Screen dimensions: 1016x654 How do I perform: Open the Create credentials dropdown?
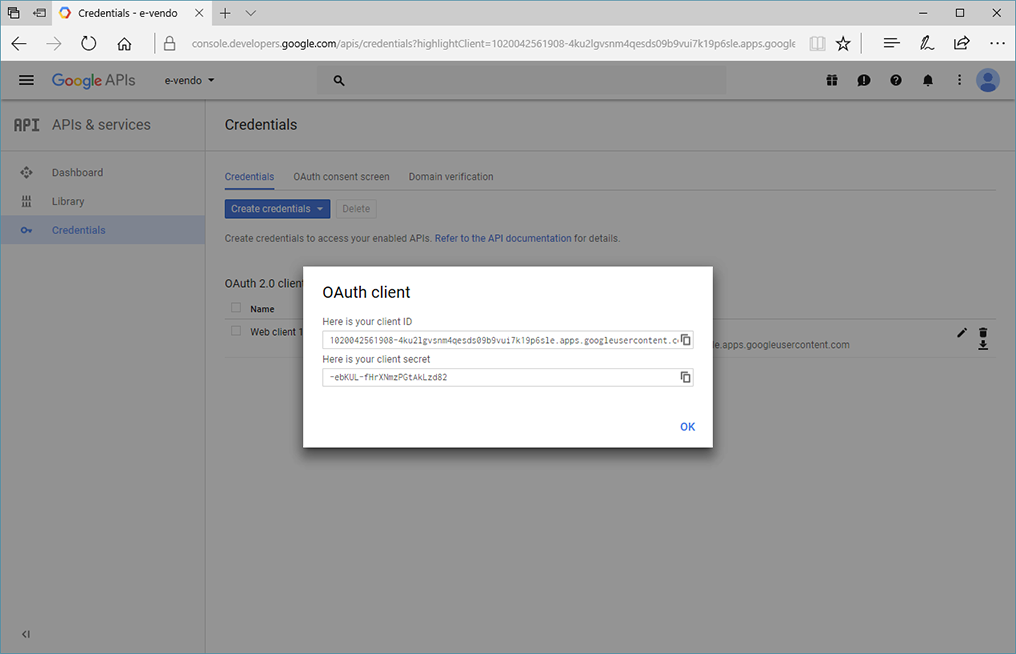(277, 209)
